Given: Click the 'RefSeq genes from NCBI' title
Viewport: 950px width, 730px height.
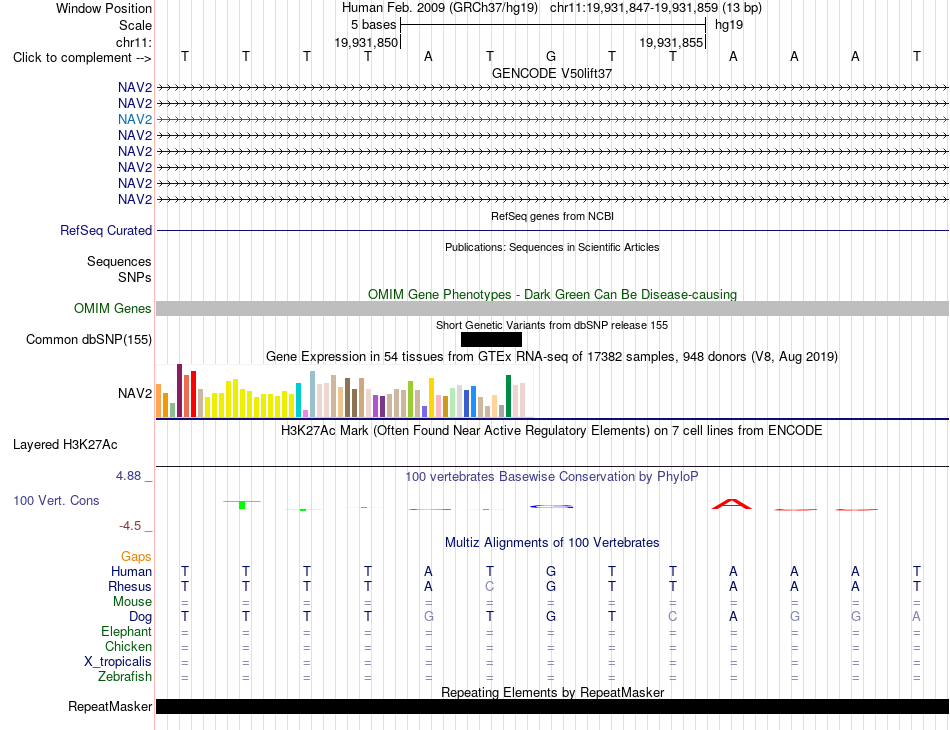Looking at the screenshot, I should click(552, 216).
